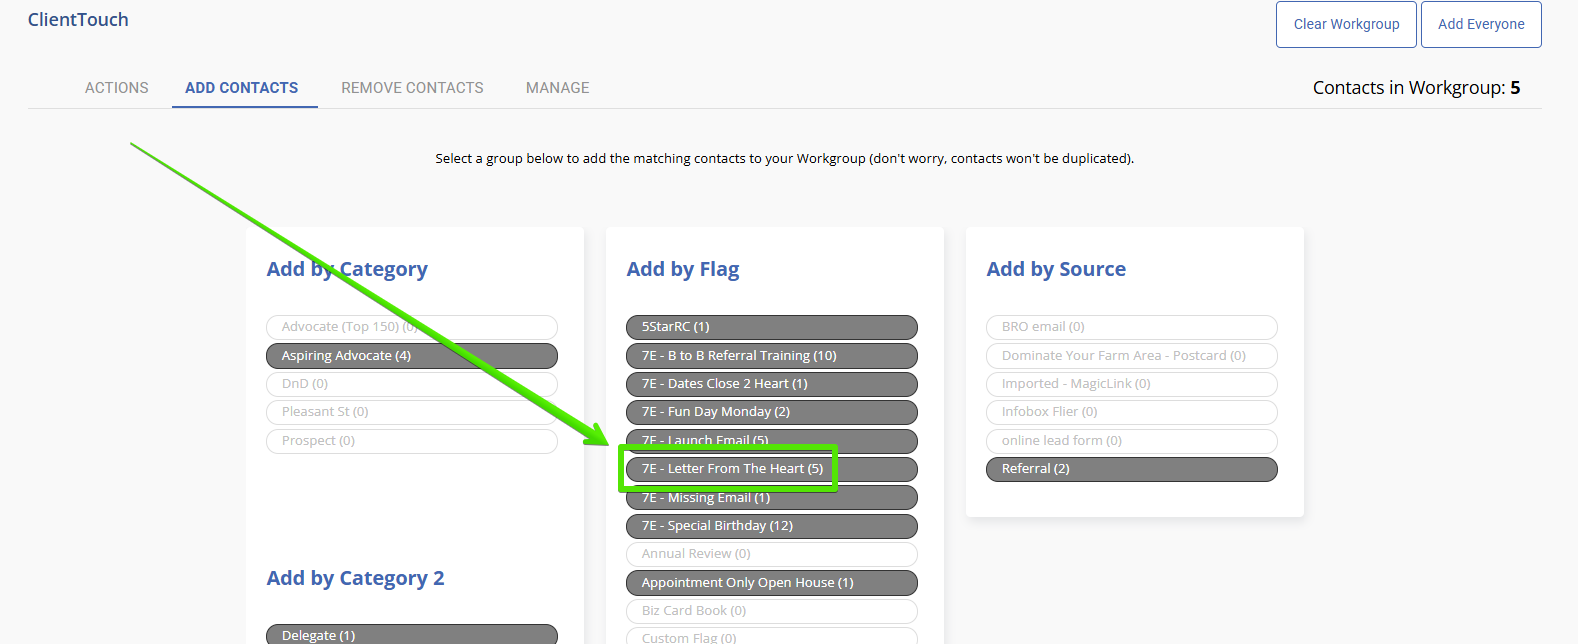Select 7E - B to B Referral Training flag
The width and height of the screenshot is (1578, 644).
click(x=771, y=356)
